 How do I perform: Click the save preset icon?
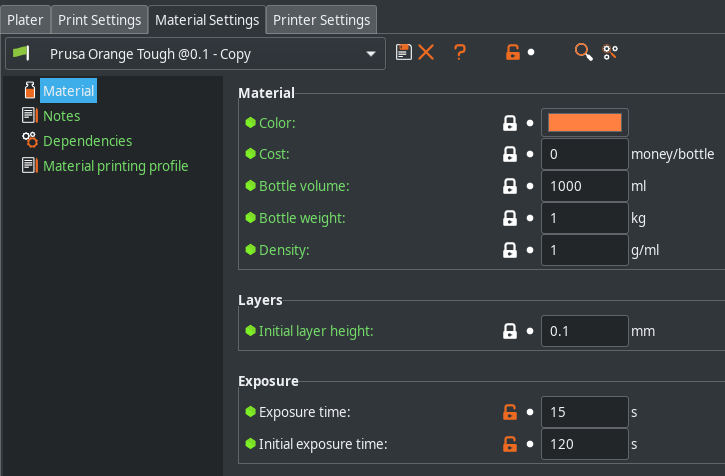tap(404, 52)
